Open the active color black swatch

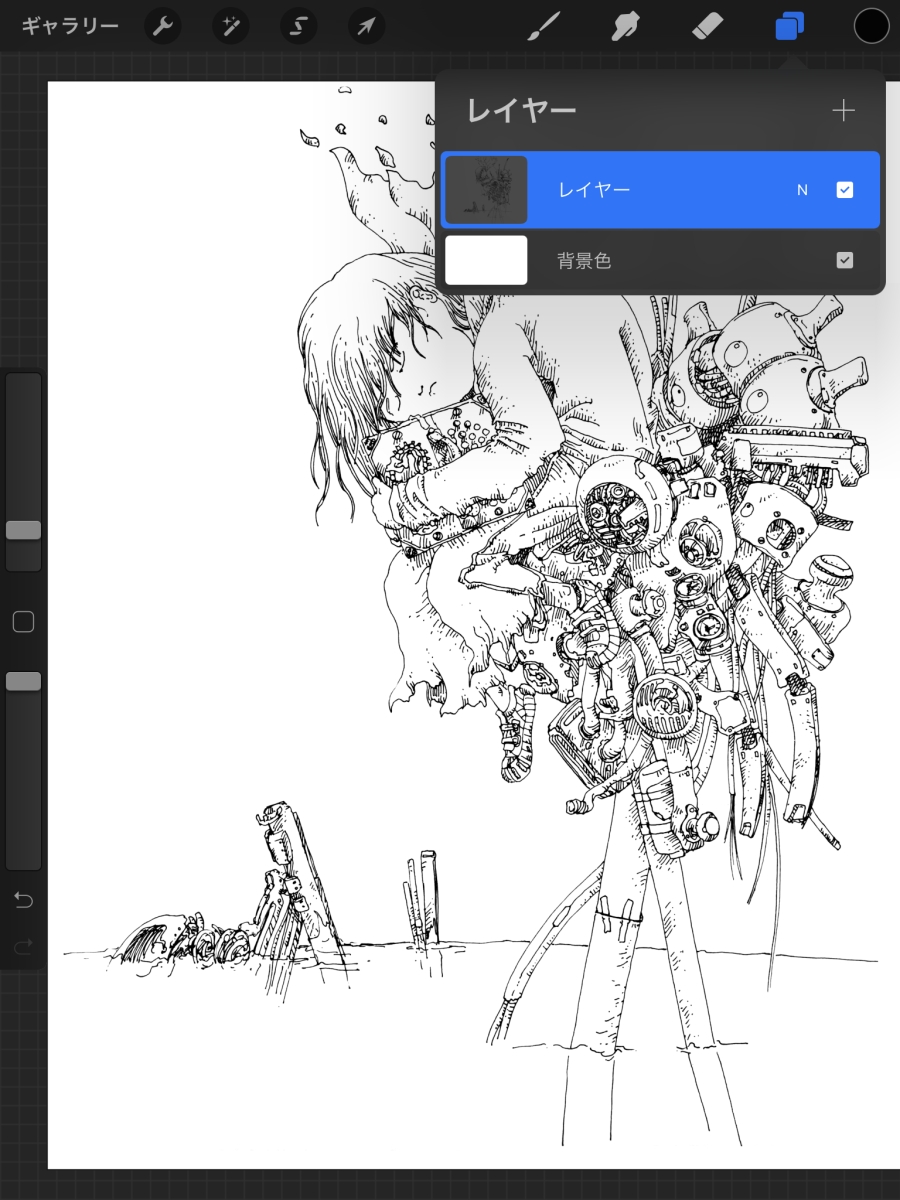point(871,26)
